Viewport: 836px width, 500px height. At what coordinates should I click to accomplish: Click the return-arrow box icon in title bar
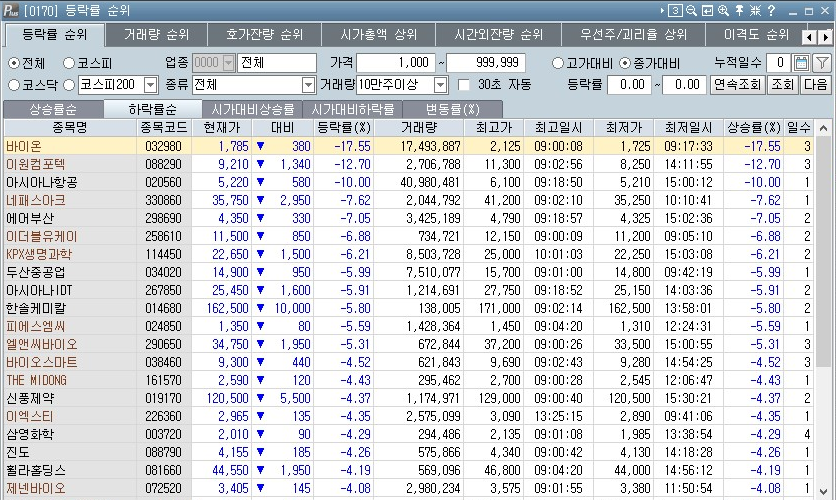coord(708,10)
